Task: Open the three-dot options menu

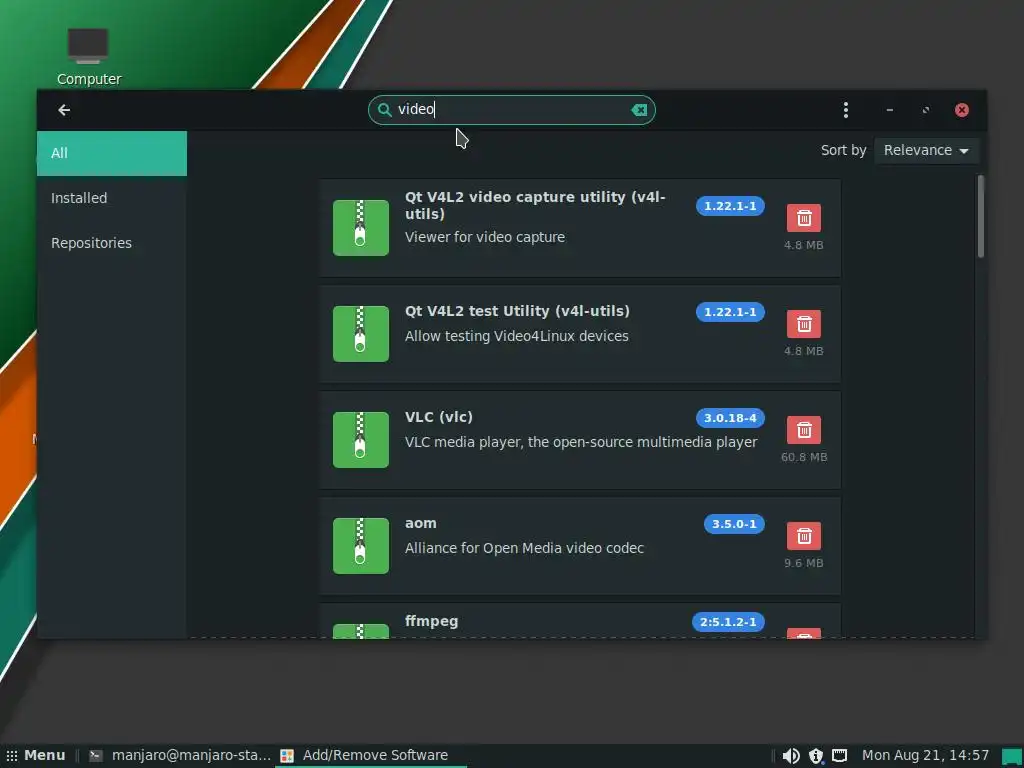Action: pos(846,110)
